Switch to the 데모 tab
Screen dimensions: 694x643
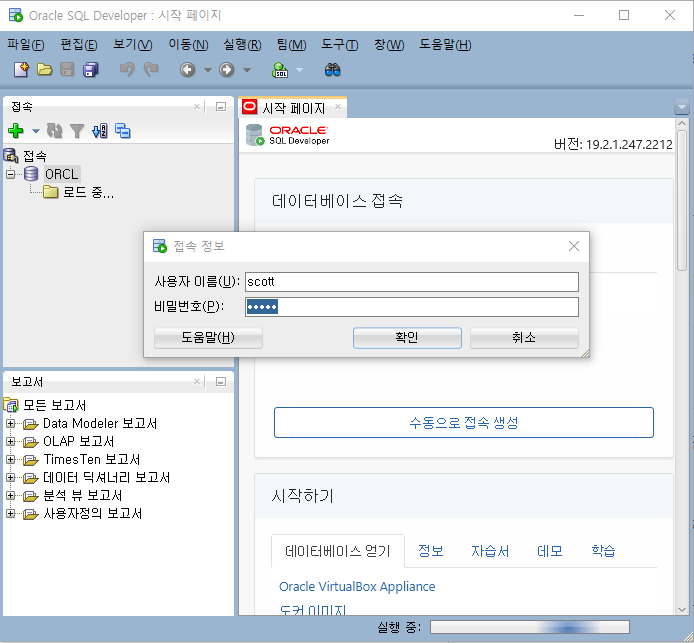pos(550,551)
